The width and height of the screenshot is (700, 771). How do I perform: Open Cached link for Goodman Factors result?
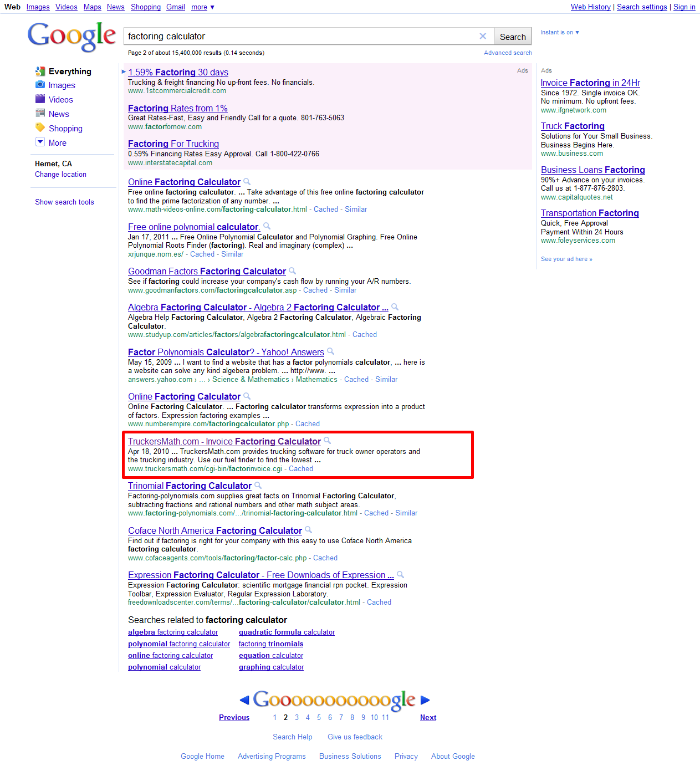[315, 290]
